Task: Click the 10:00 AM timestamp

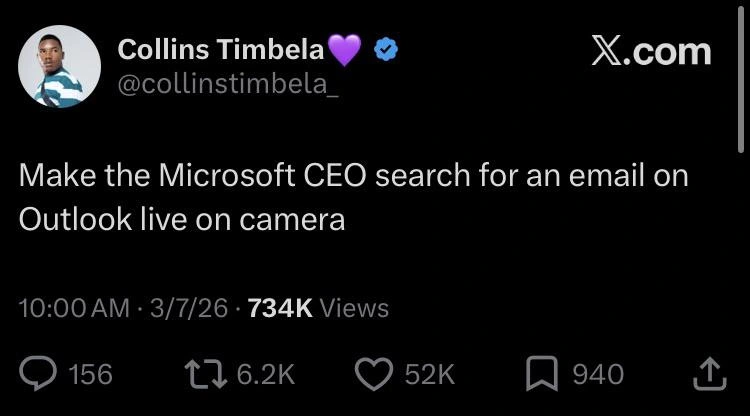Action: (74, 308)
